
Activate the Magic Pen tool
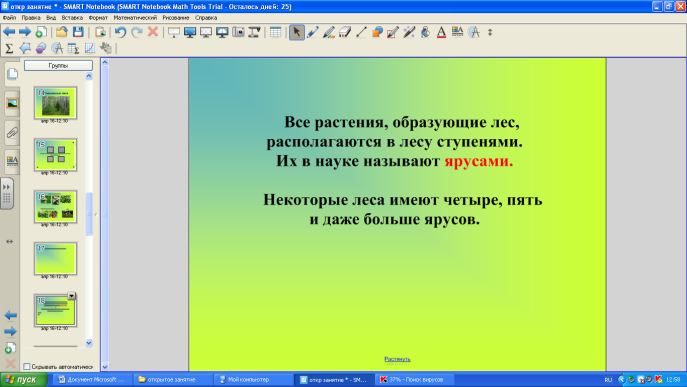coord(409,32)
